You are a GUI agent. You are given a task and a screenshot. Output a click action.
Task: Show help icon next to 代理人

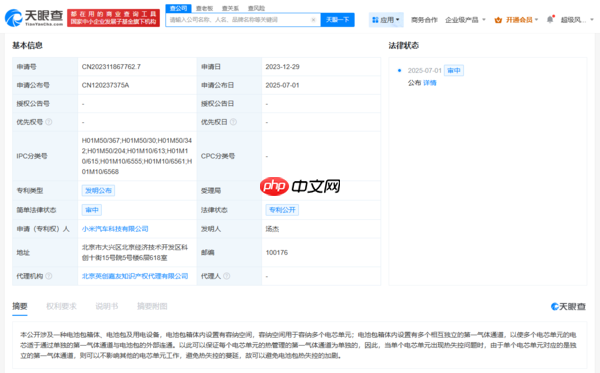click(x=227, y=276)
